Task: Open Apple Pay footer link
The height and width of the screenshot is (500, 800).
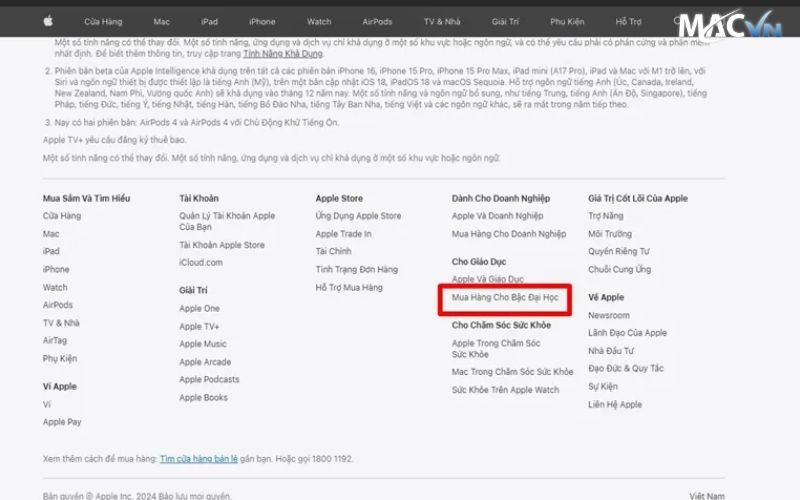Action: coord(62,422)
